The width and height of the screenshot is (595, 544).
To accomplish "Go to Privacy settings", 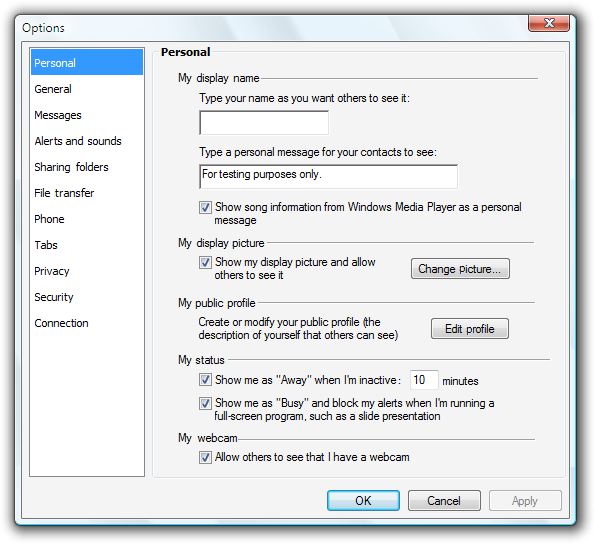I will tap(87, 271).
